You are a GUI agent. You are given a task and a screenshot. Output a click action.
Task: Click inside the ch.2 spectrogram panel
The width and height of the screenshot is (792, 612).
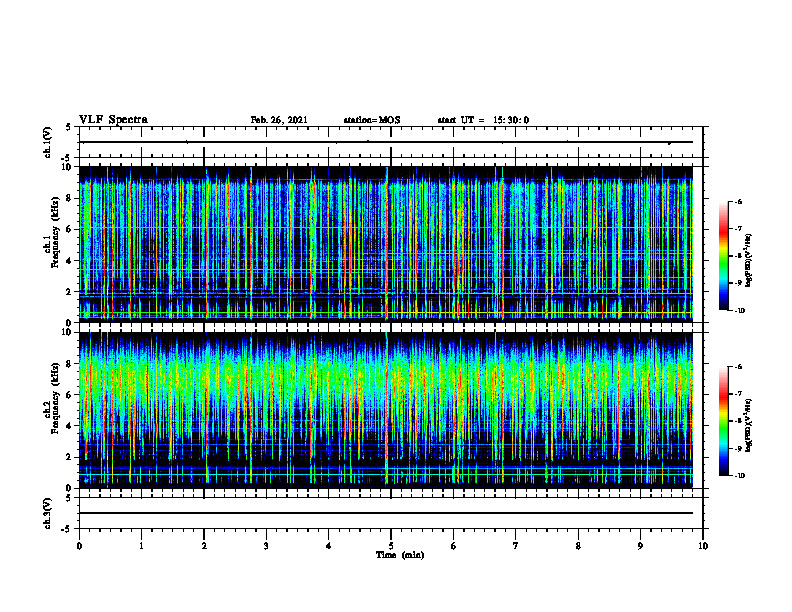(x=386, y=410)
